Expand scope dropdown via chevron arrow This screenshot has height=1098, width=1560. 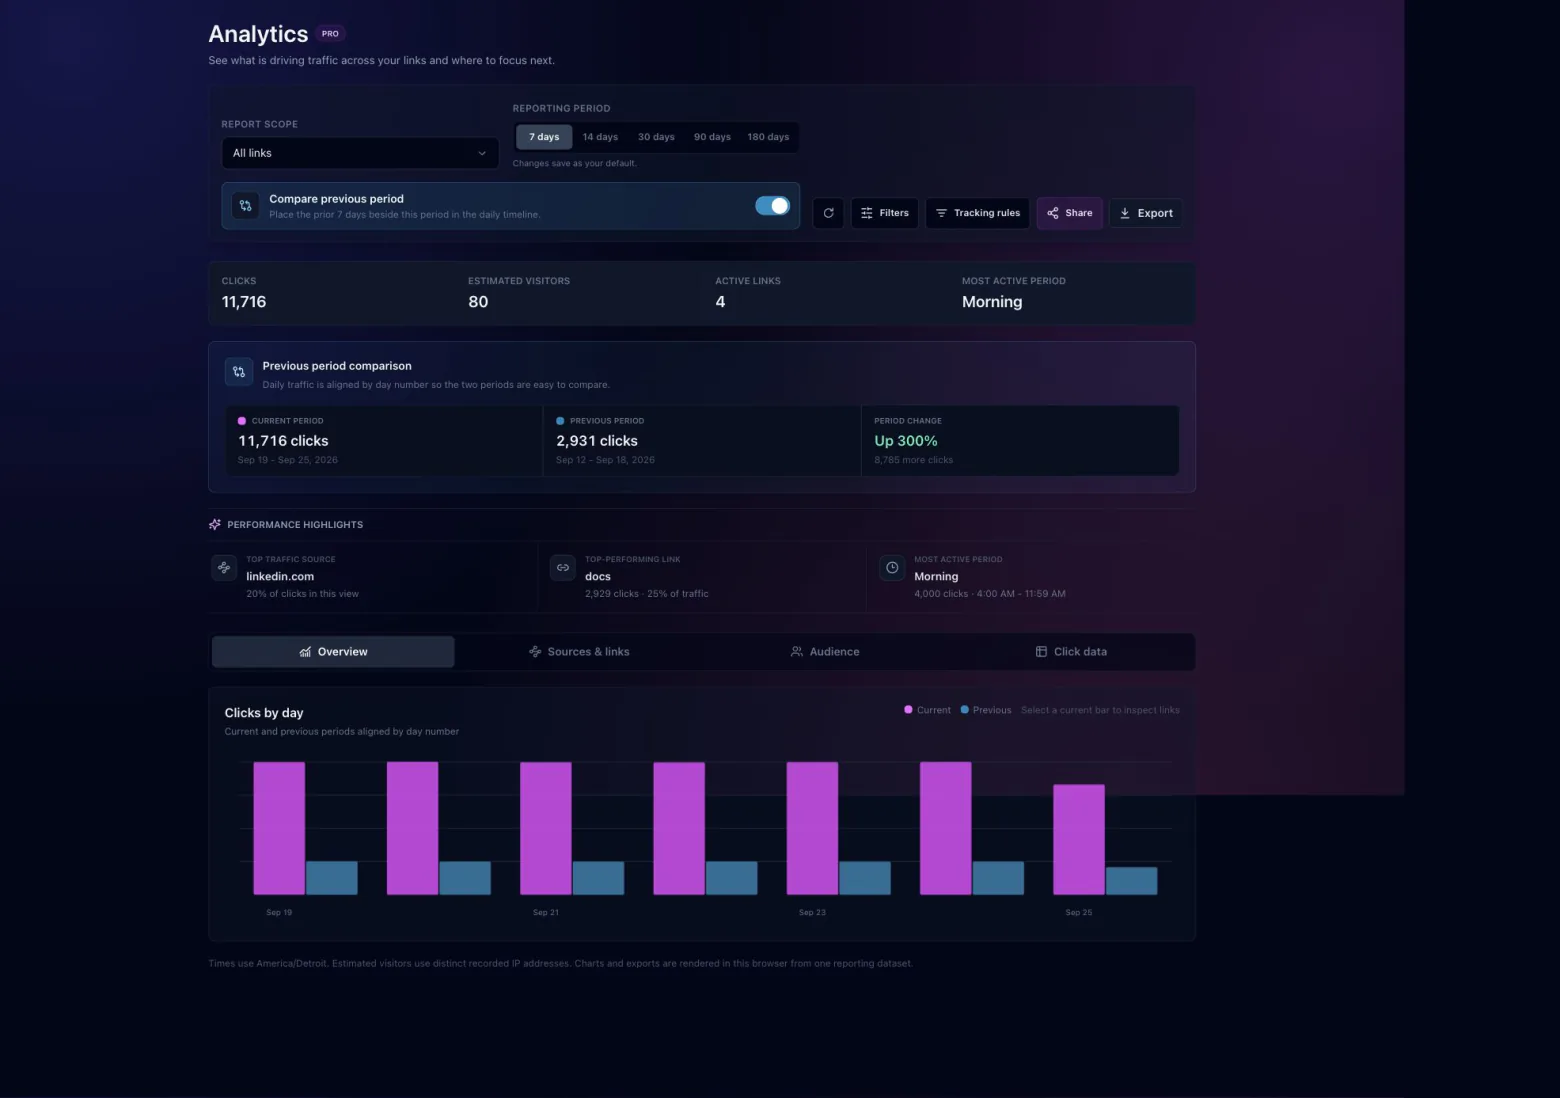click(x=482, y=153)
